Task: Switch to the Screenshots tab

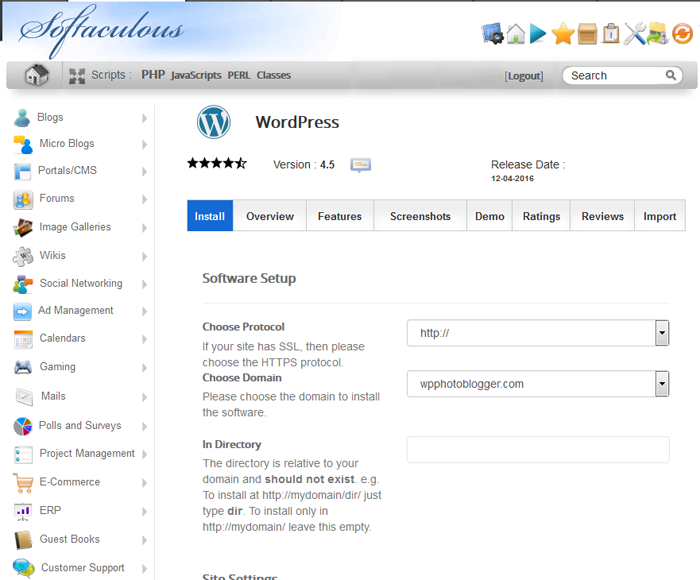Action: 420,216
